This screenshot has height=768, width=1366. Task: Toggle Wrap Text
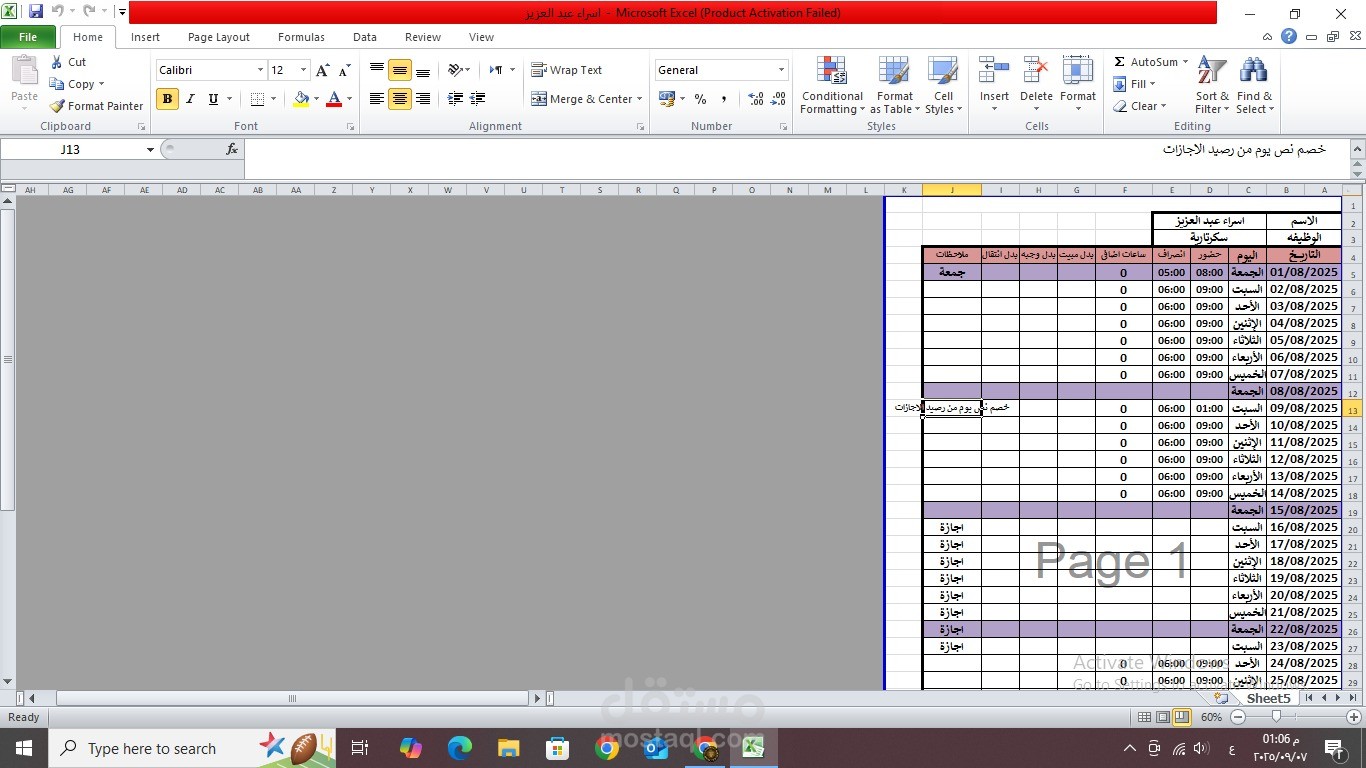click(x=566, y=70)
